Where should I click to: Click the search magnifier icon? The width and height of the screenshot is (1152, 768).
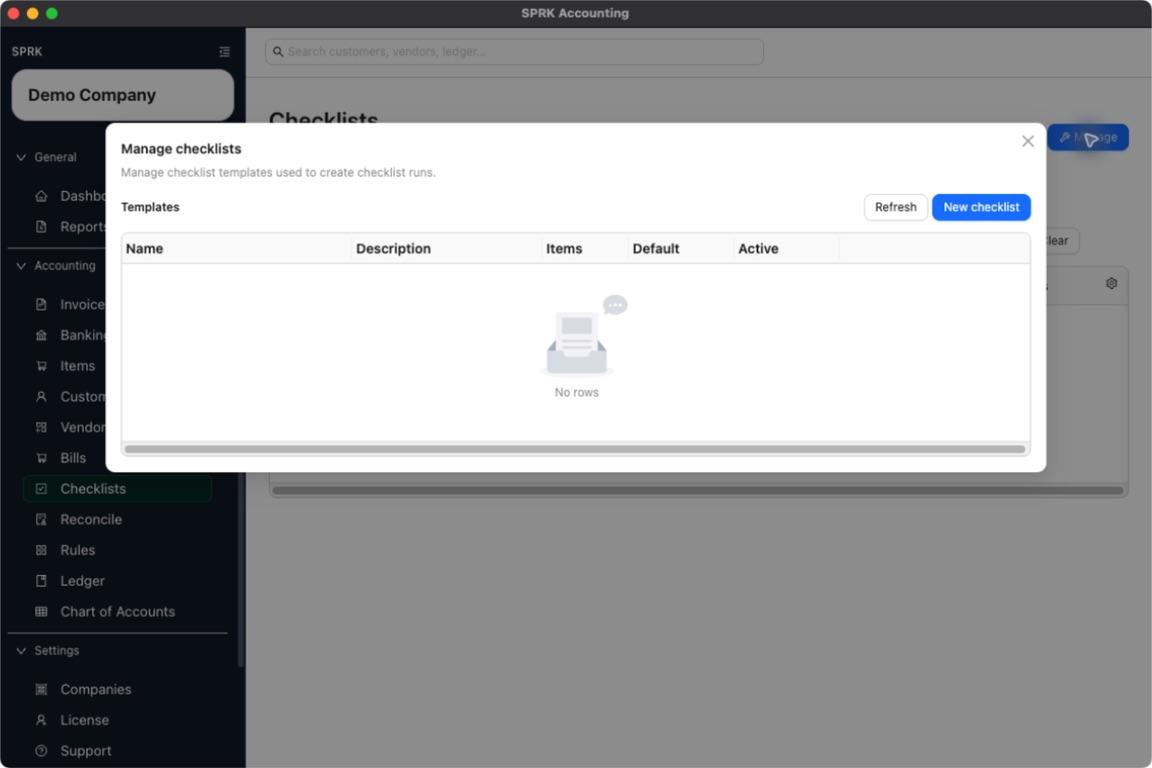[x=278, y=51]
